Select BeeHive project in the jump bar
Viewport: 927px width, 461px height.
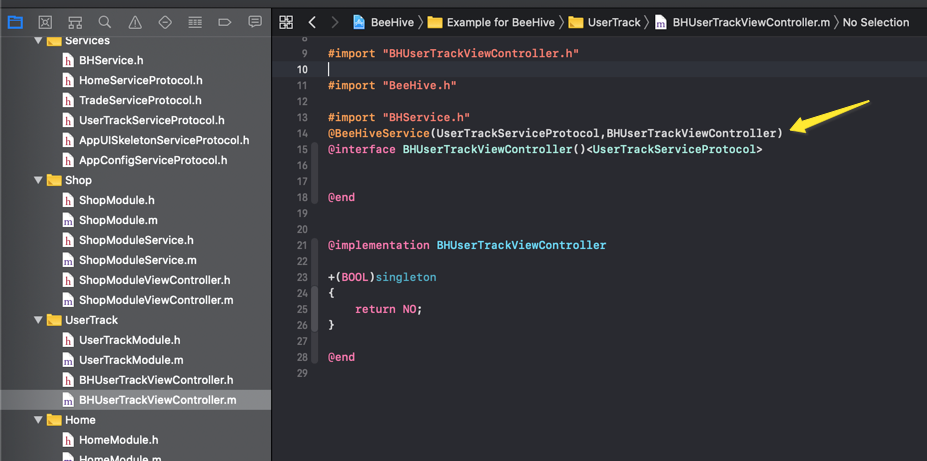tap(383, 22)
